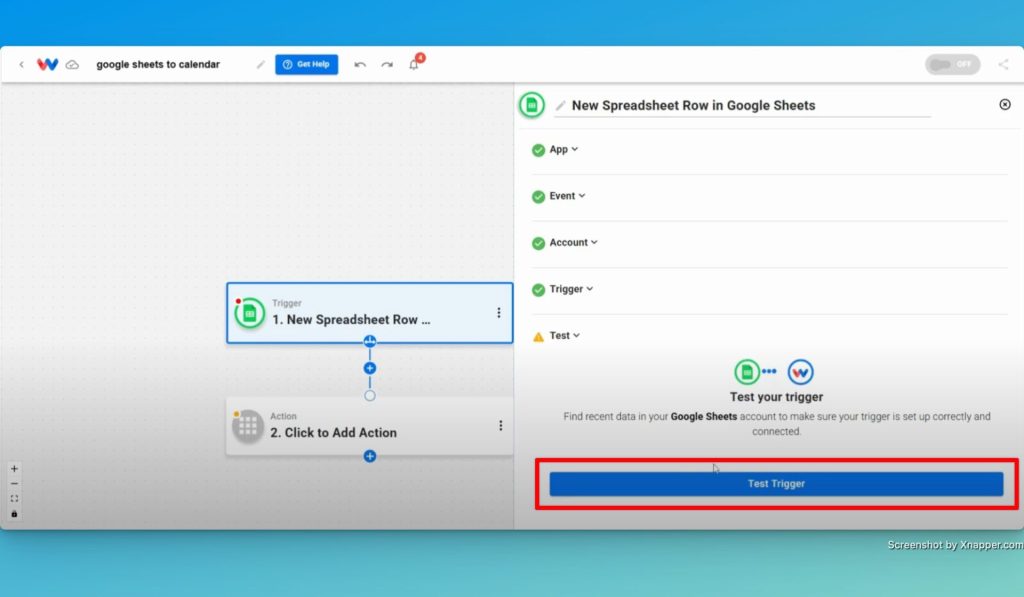Toggle the canvas lock icon
1024x597 pixels.
(14, 514)
